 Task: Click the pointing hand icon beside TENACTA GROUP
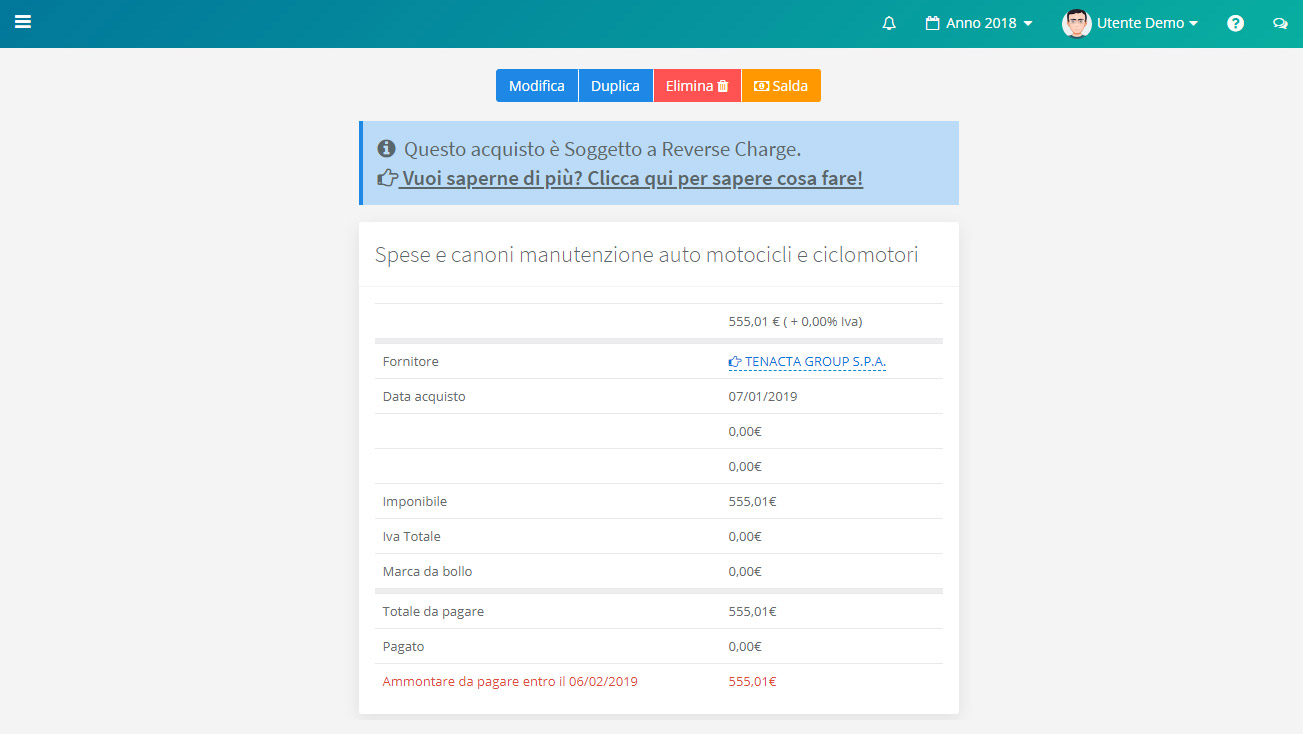pos(735,362)
